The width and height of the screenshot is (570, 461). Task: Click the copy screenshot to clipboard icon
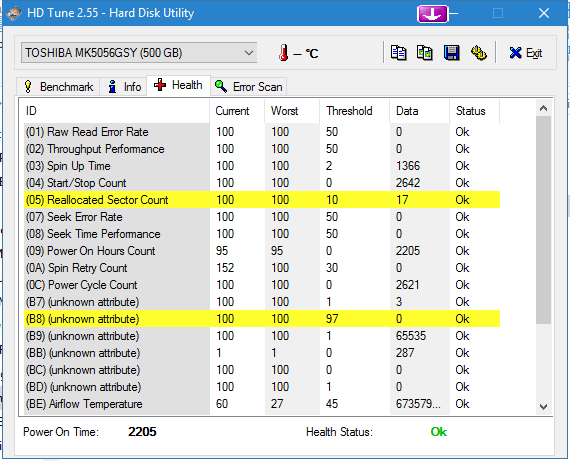425,53
